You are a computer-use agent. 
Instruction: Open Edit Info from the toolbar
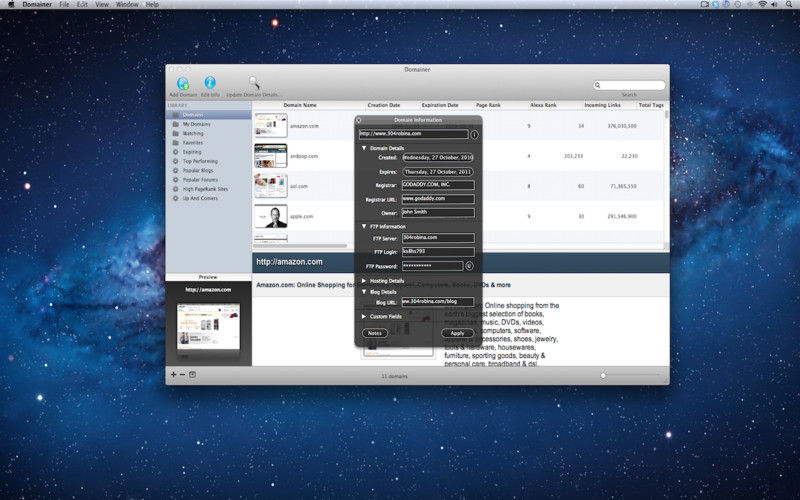210,83
